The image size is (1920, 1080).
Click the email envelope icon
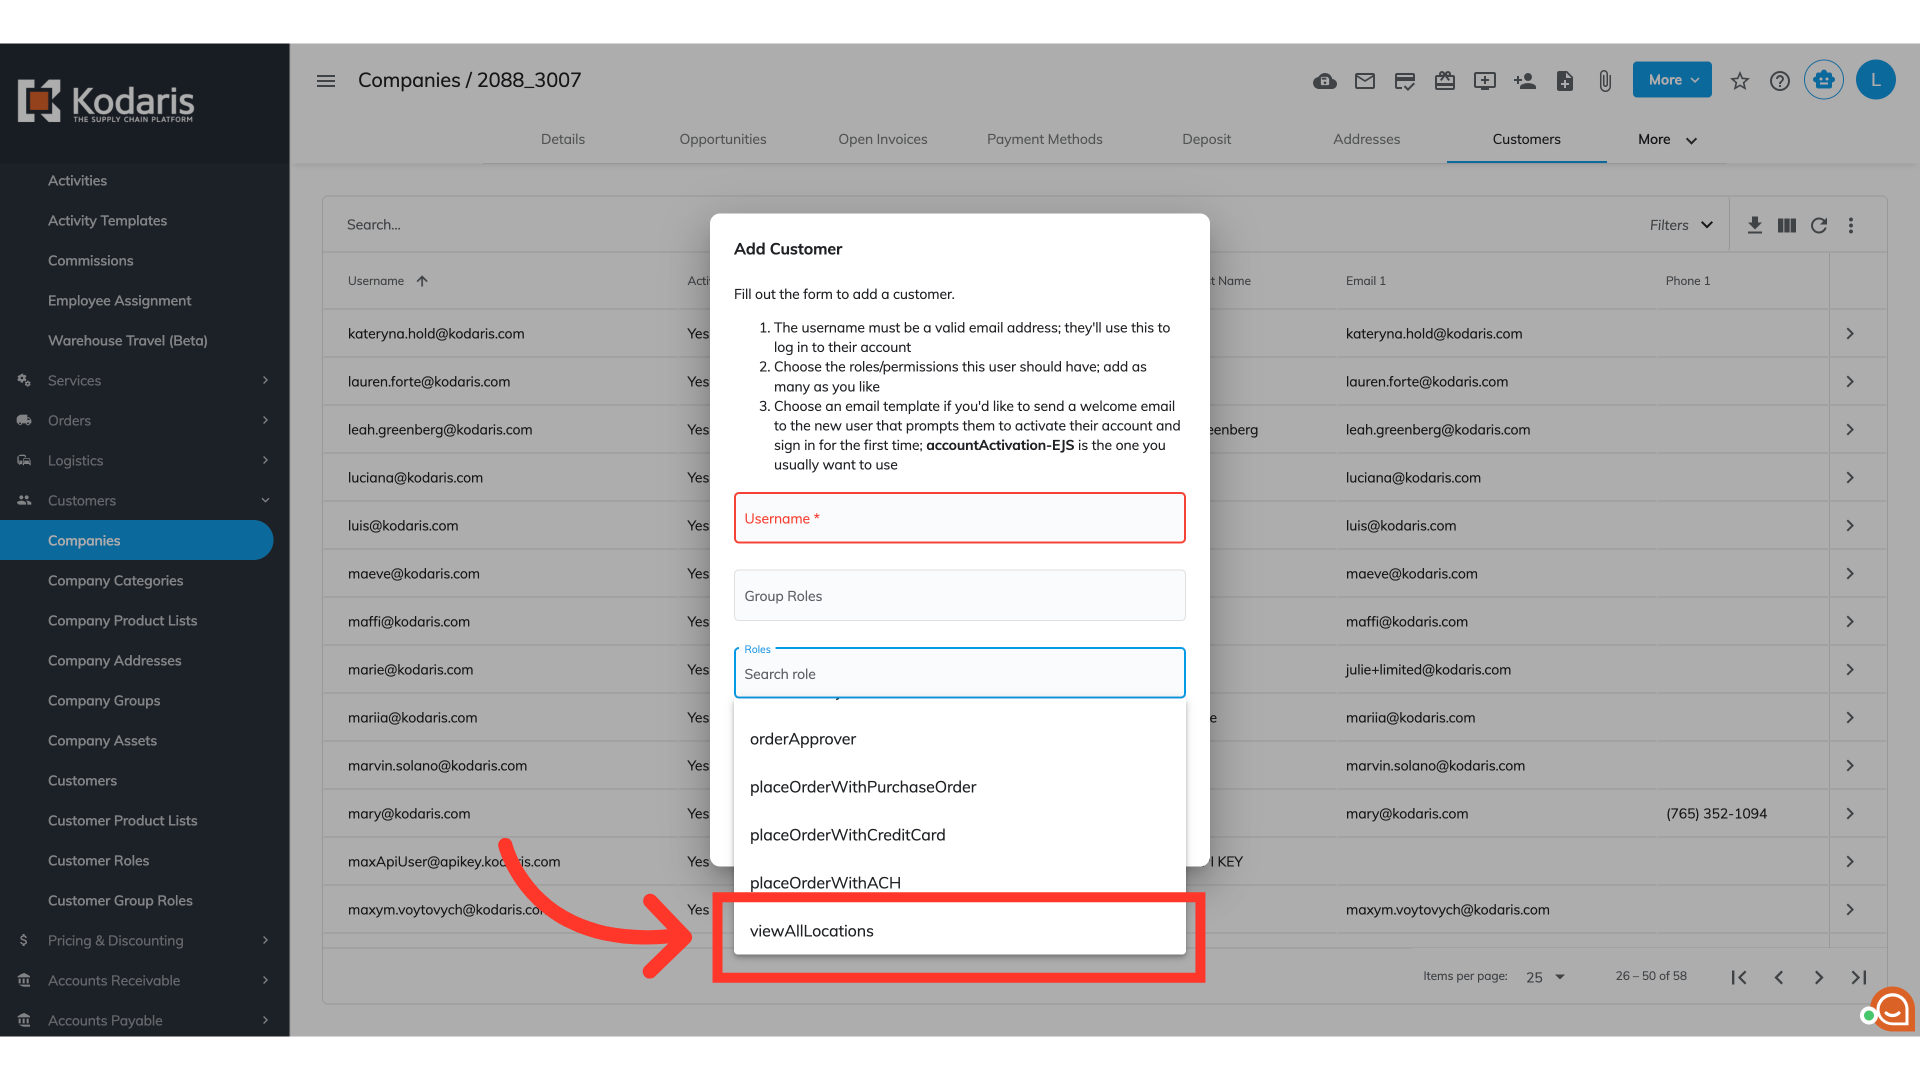(x=1364, y=81)
